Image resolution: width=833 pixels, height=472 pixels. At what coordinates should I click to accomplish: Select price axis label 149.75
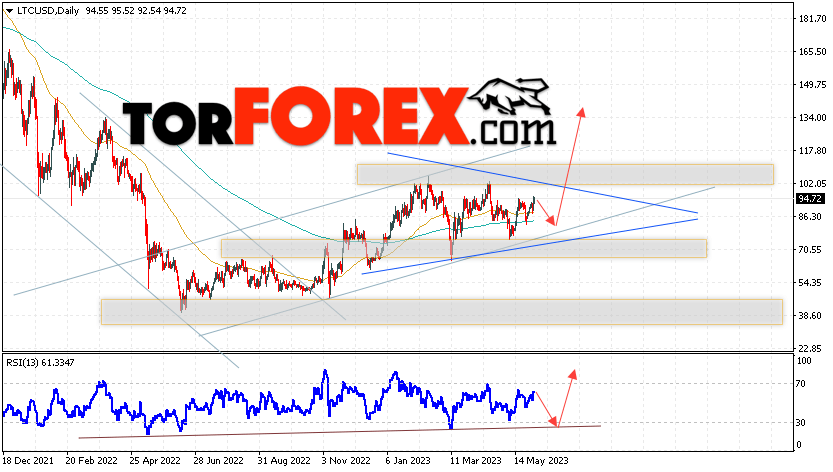pyautogui.click(x=812, y=85)
